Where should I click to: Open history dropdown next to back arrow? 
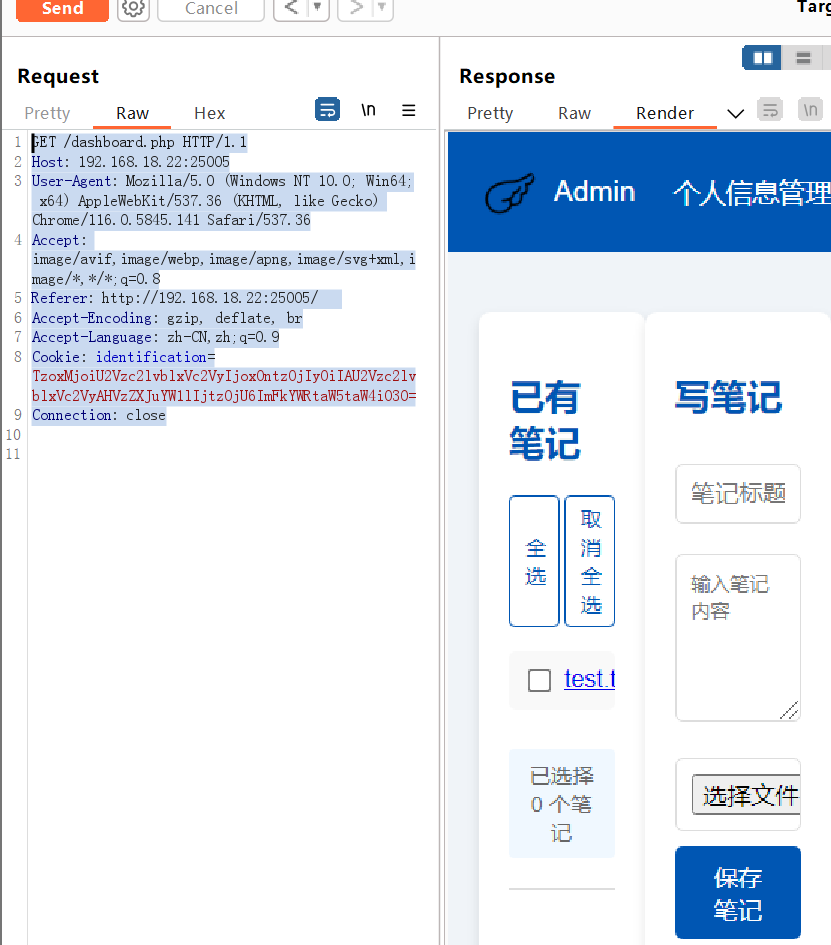pyautogui.click(x=318, y=9)
